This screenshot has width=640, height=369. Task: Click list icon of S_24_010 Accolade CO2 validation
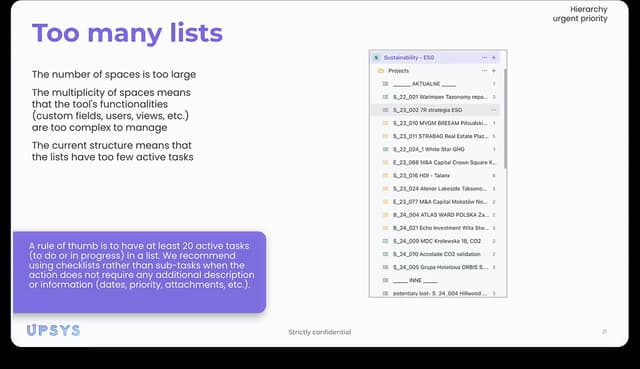coord(385,254)
